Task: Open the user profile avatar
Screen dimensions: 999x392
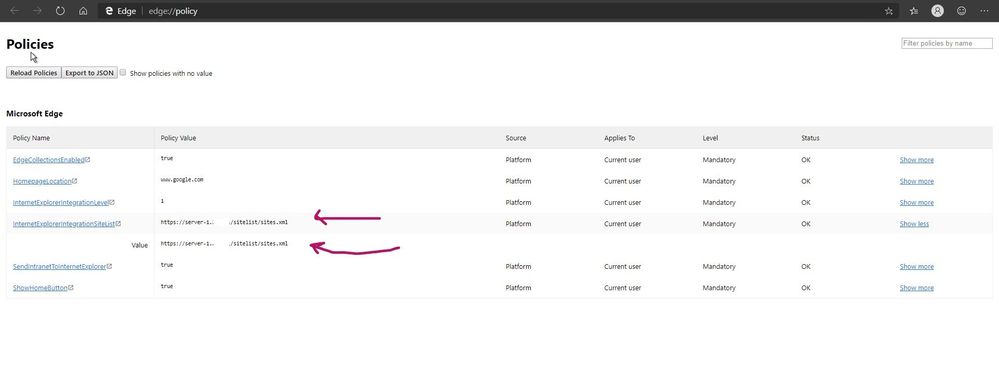Action: 937,11
